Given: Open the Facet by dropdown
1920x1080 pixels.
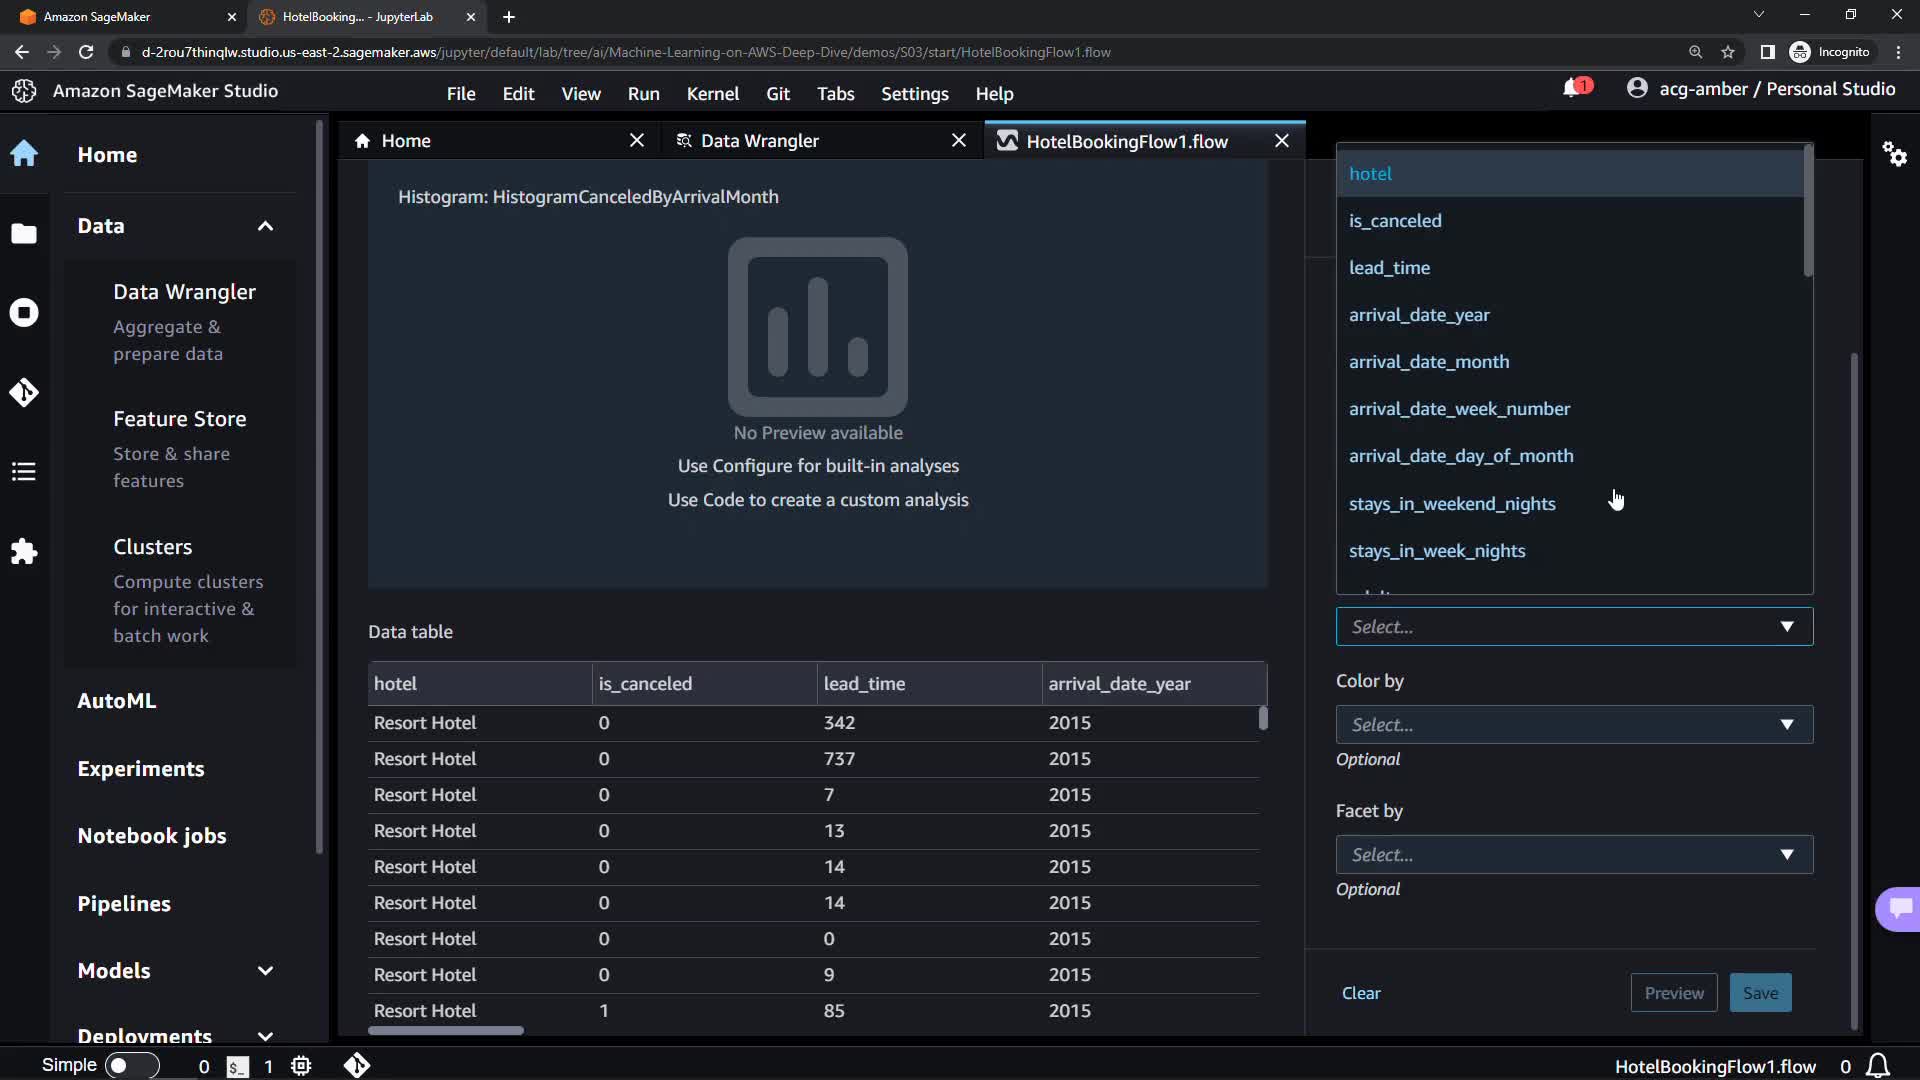Looking at the screenshot, I should 1573,854.
